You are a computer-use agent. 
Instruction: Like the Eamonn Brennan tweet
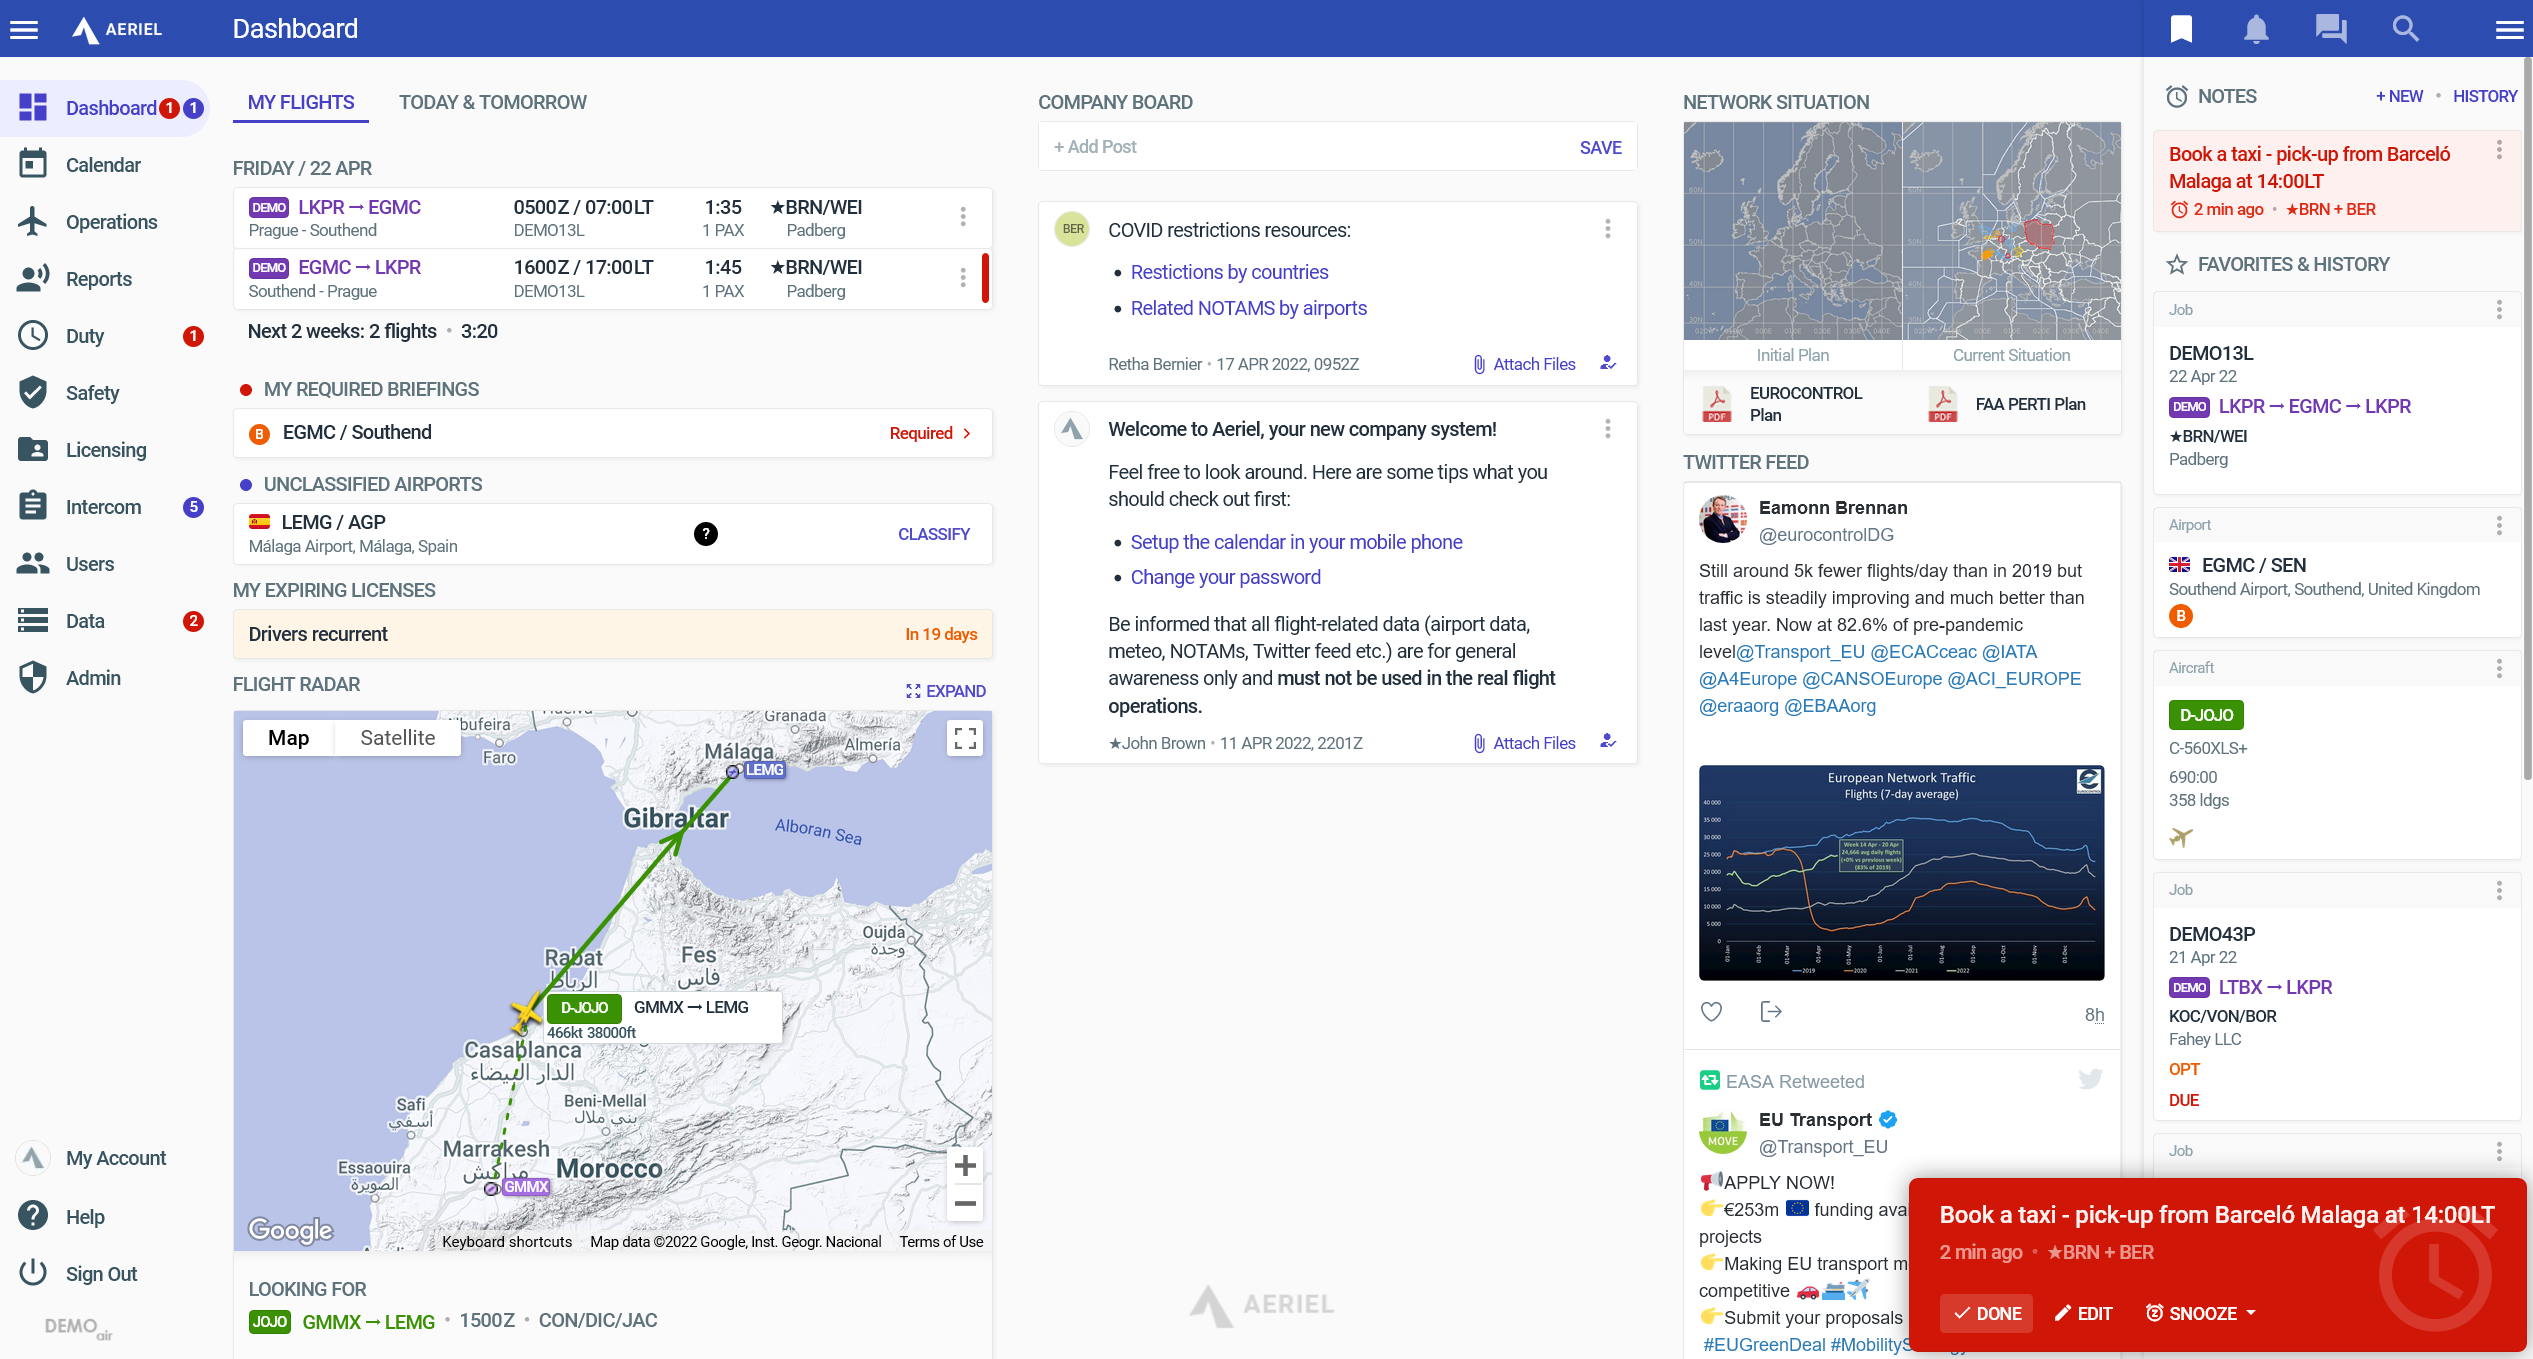(1711, 1012)
